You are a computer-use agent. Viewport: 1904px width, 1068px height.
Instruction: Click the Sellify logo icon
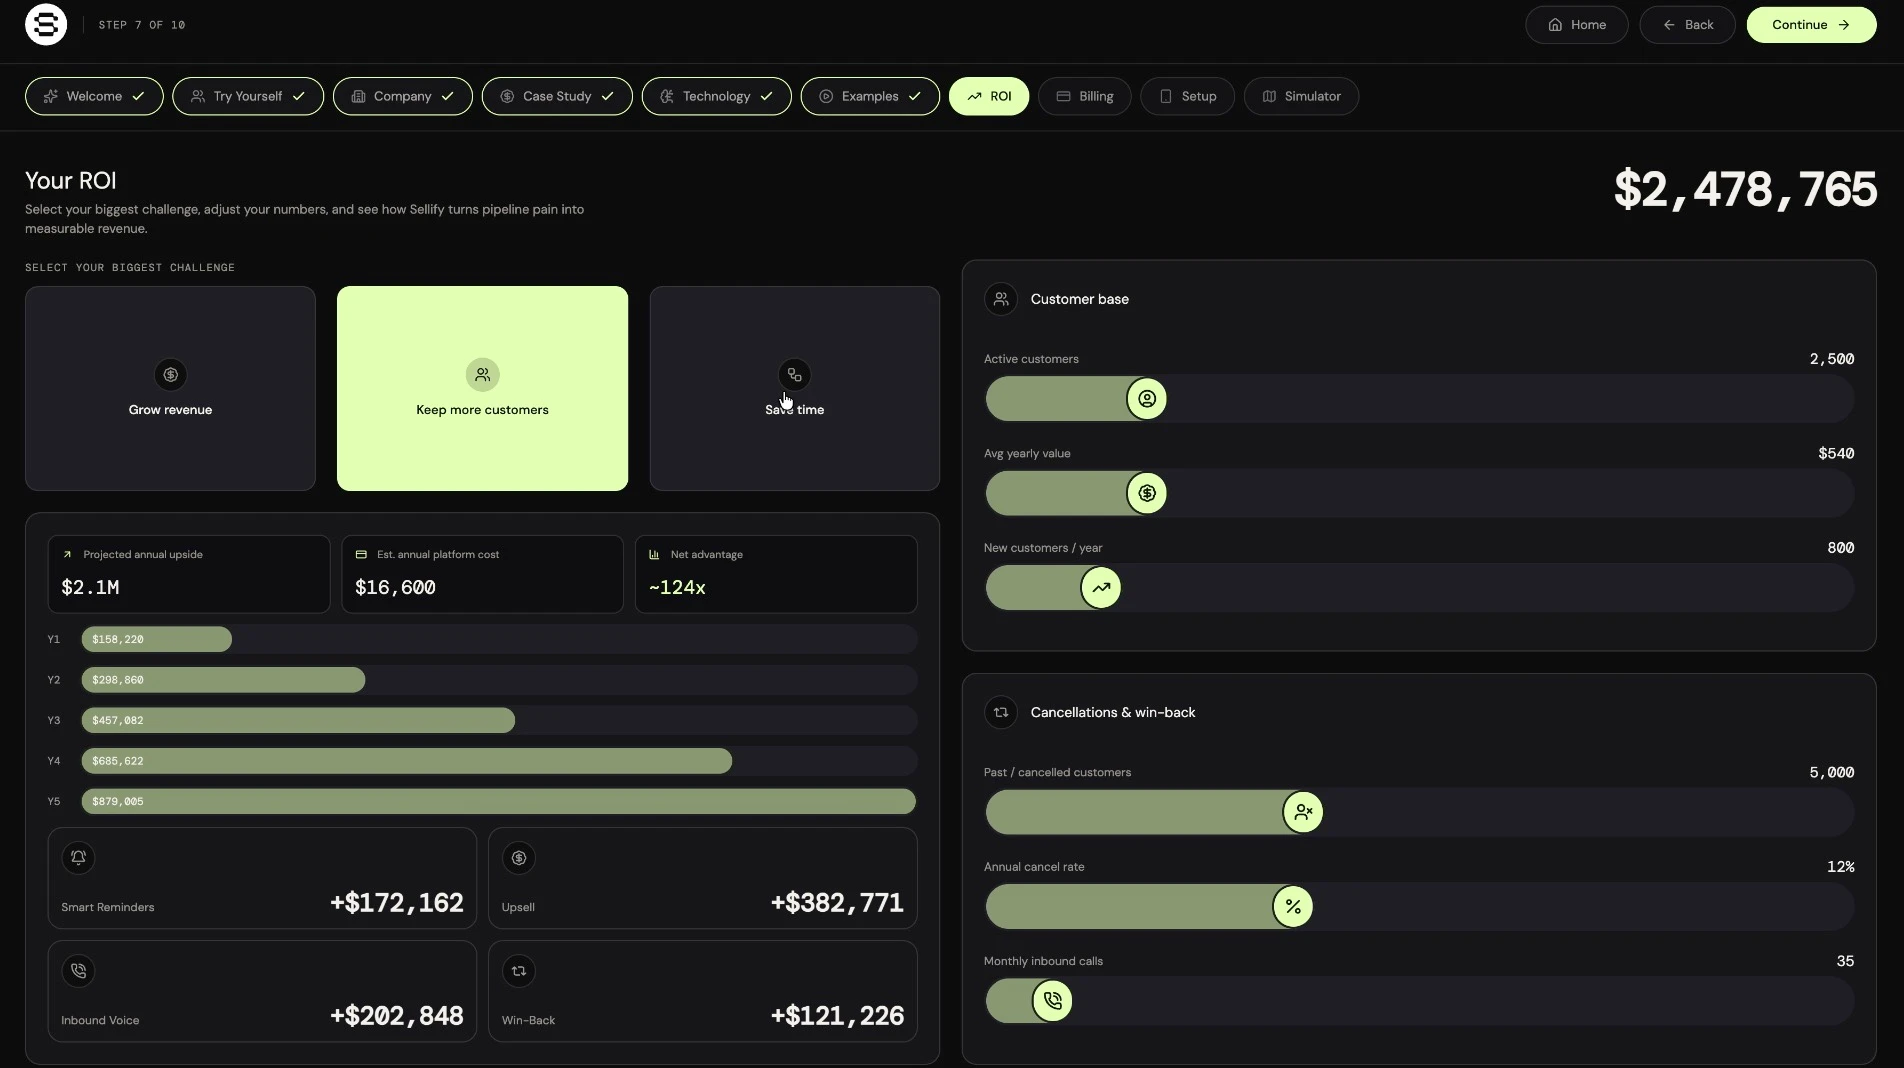click(46, 25)
